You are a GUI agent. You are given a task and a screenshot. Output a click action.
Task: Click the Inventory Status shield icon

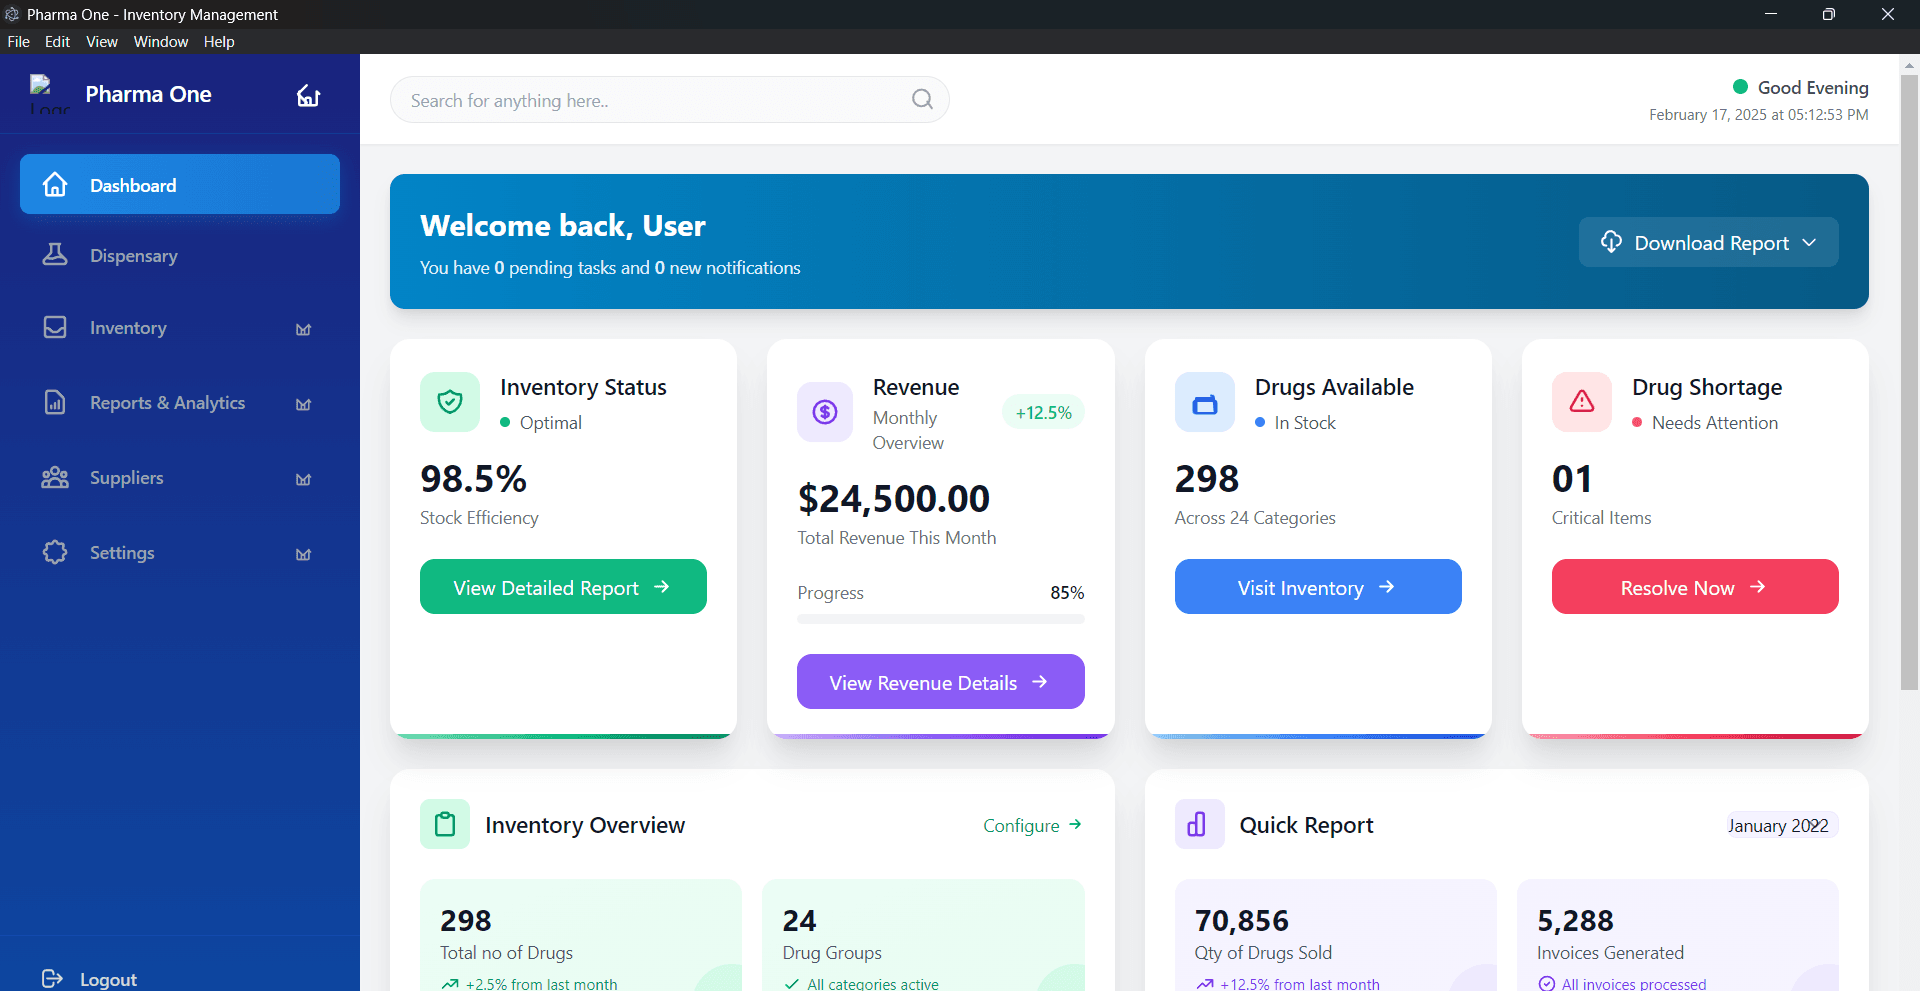450,402
